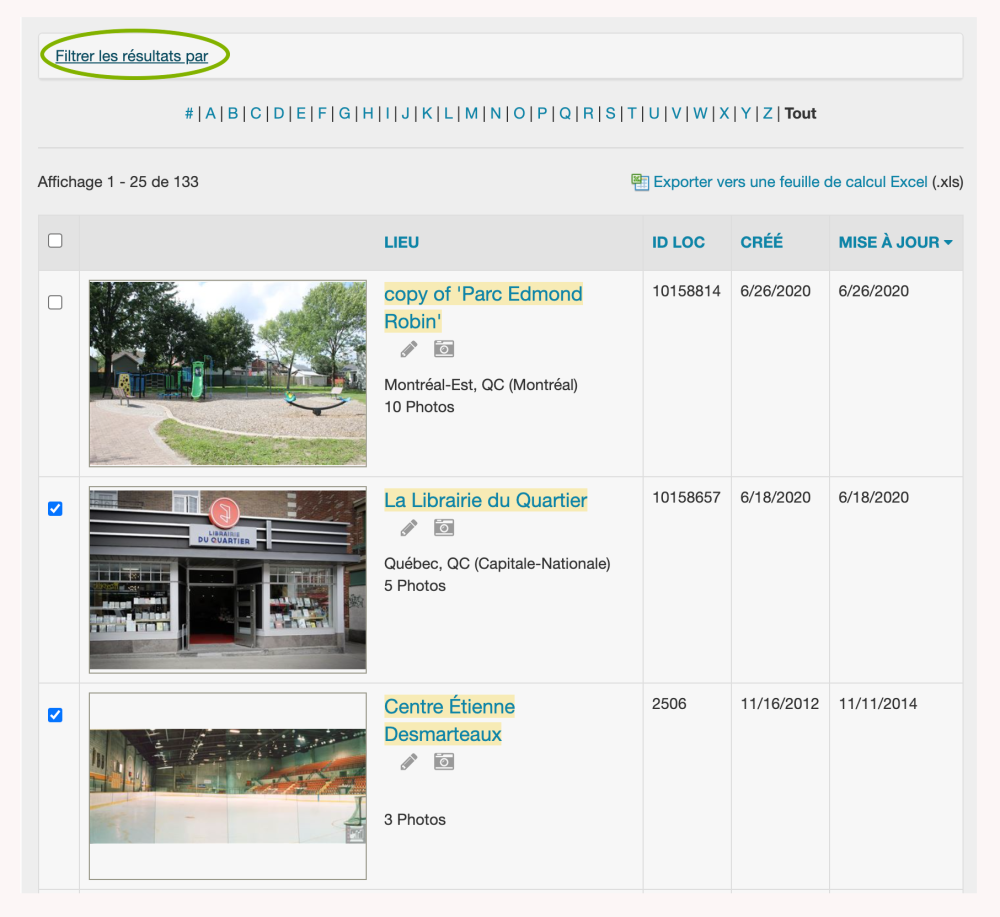Filter locations by letter Q

pyautogui.click(x=565, y=114)
